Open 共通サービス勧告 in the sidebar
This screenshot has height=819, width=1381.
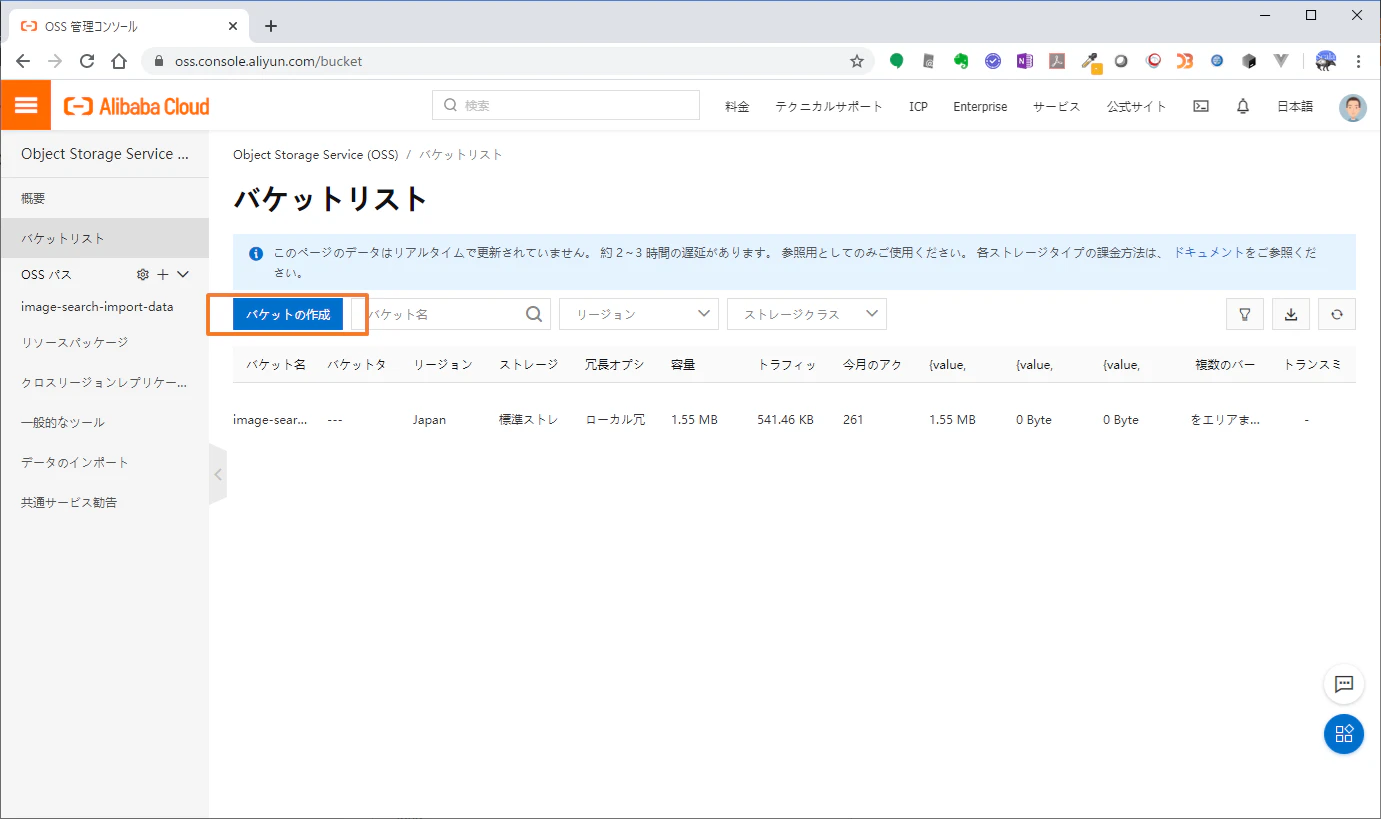click(x=104, y=503)
